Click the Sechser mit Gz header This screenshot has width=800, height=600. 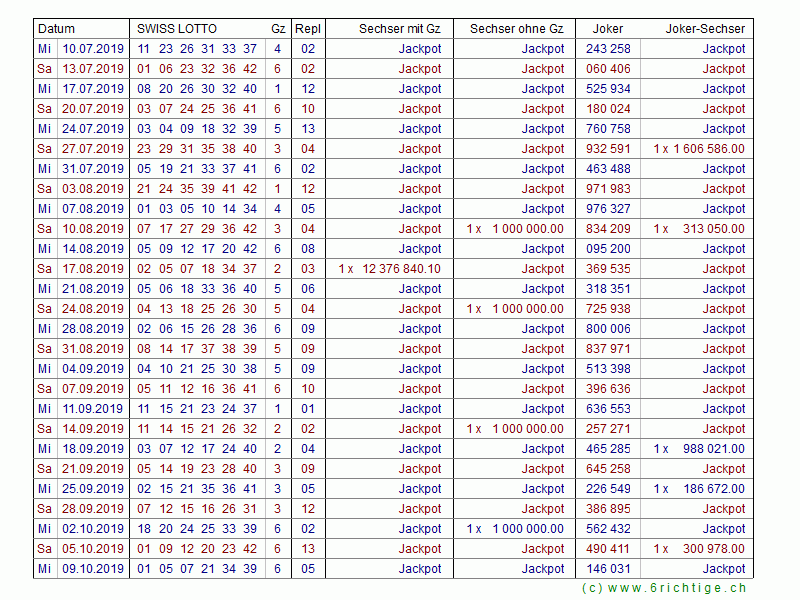[x=400, y=29]
